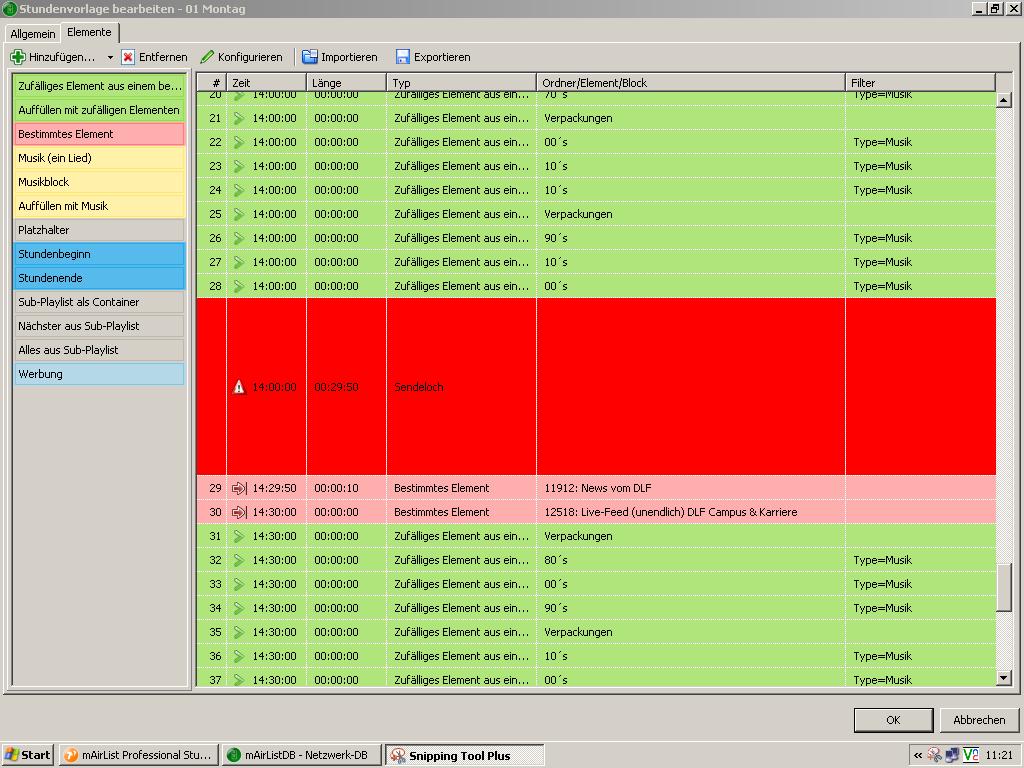
Task: Click the scroll down arrow of the table
Action: [1004, 678]
